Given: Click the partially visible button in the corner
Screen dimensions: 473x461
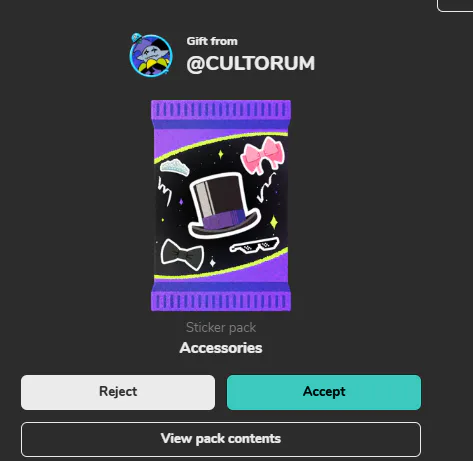Looking at the screenshot, I should [455, 6].
